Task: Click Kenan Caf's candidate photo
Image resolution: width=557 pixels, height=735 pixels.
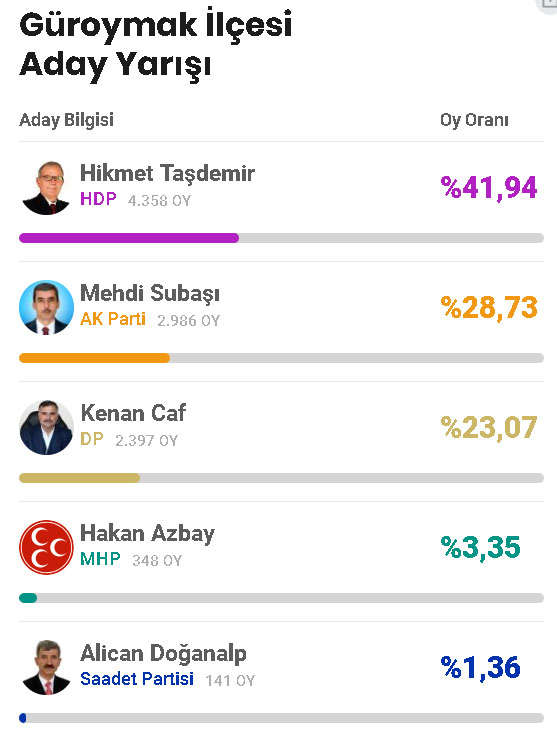Action: point(46,428)
